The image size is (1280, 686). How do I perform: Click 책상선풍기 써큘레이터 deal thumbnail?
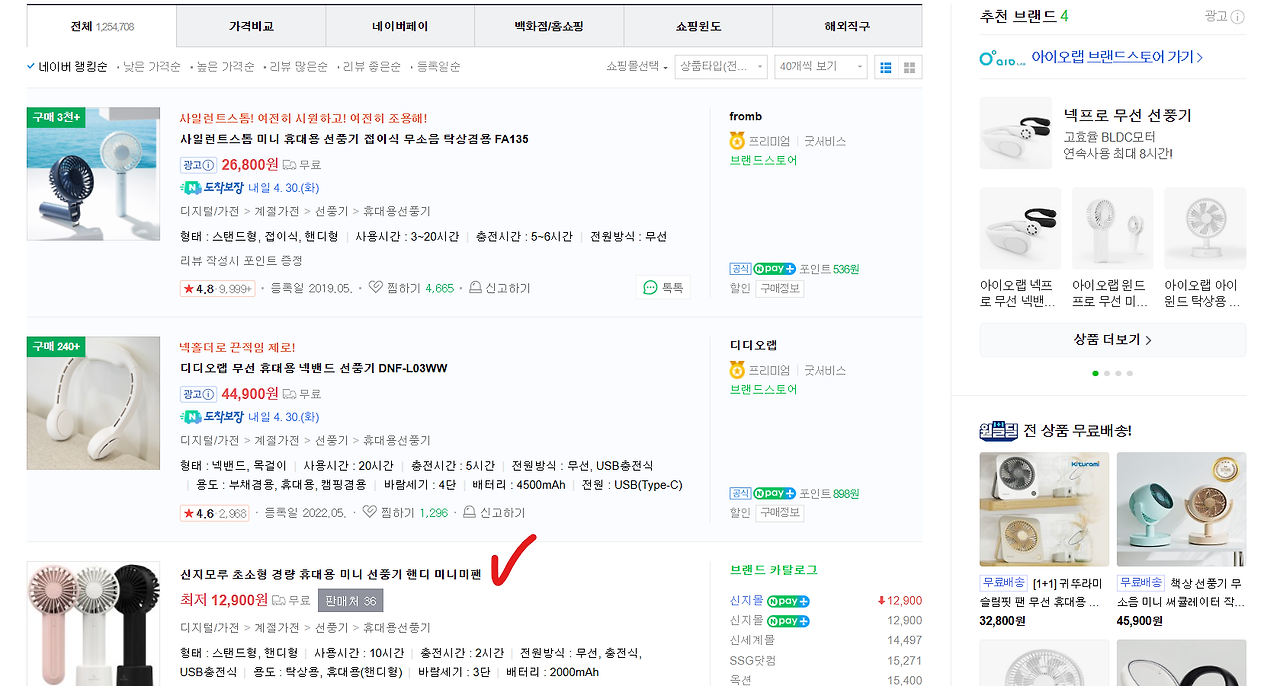point(1181,510)
